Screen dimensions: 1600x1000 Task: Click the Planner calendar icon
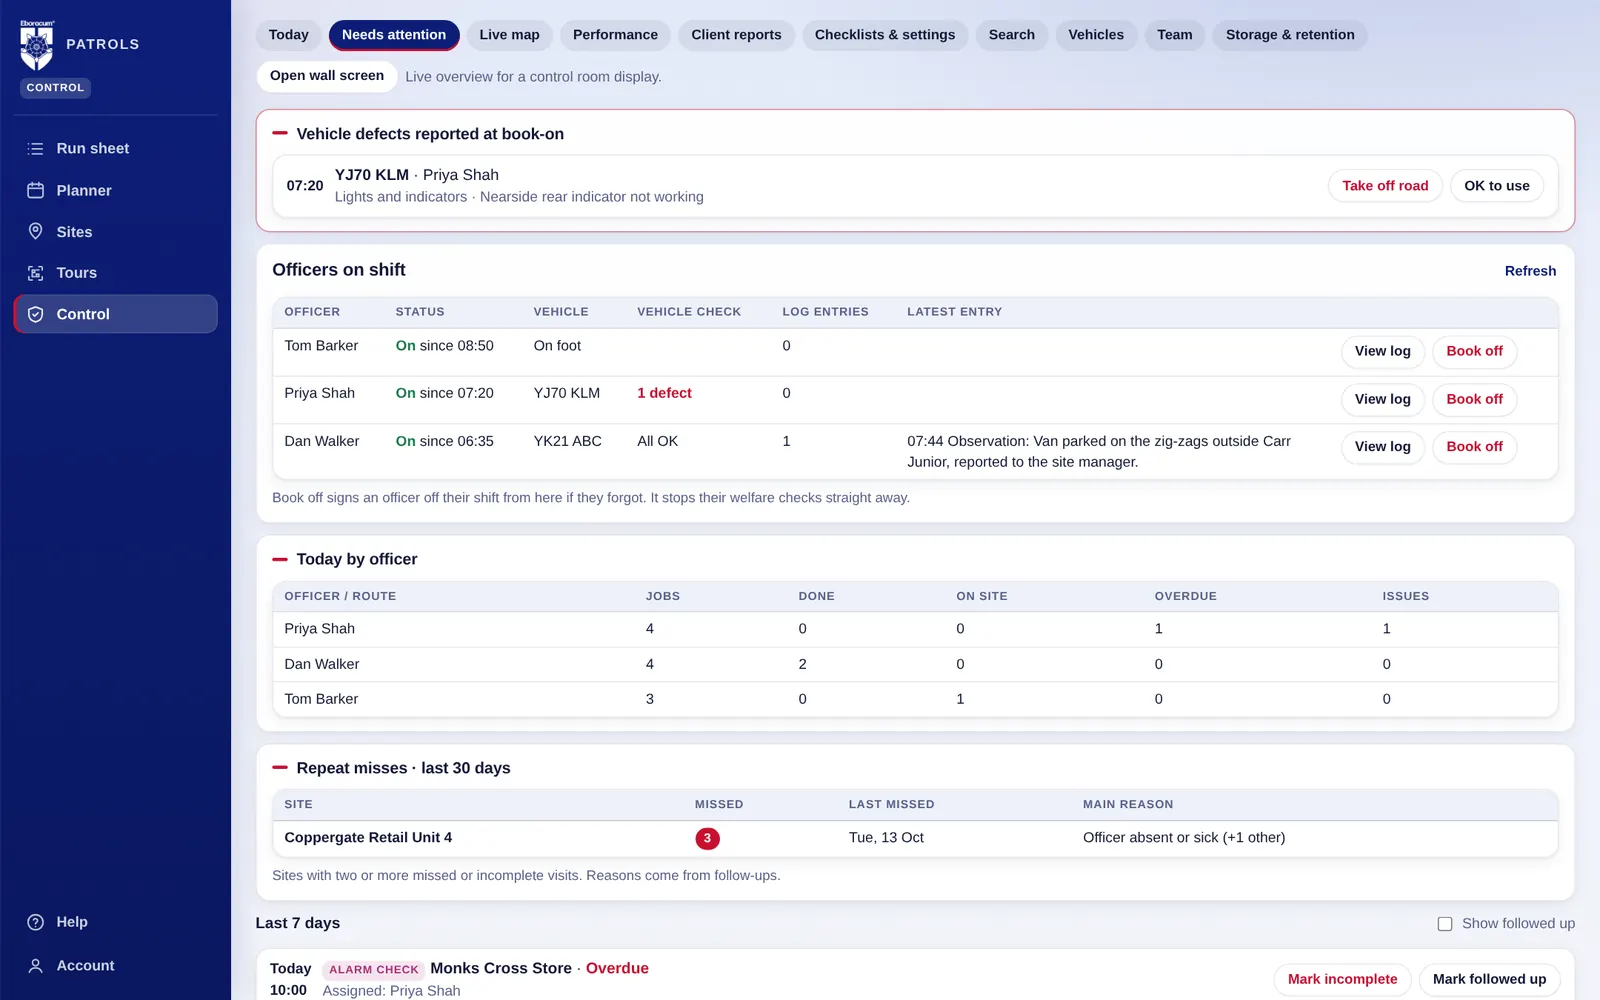(x=36, y=190)
